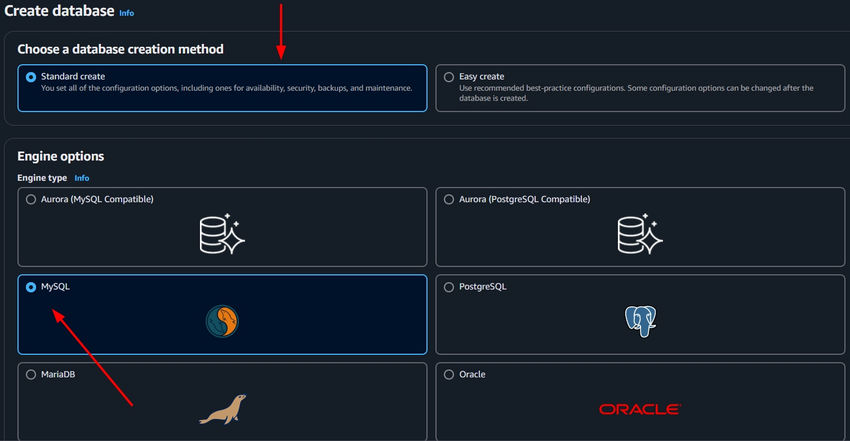
Task: Open the Info link beside Create database
Action: pyautogui.click(x=126, y=13)
